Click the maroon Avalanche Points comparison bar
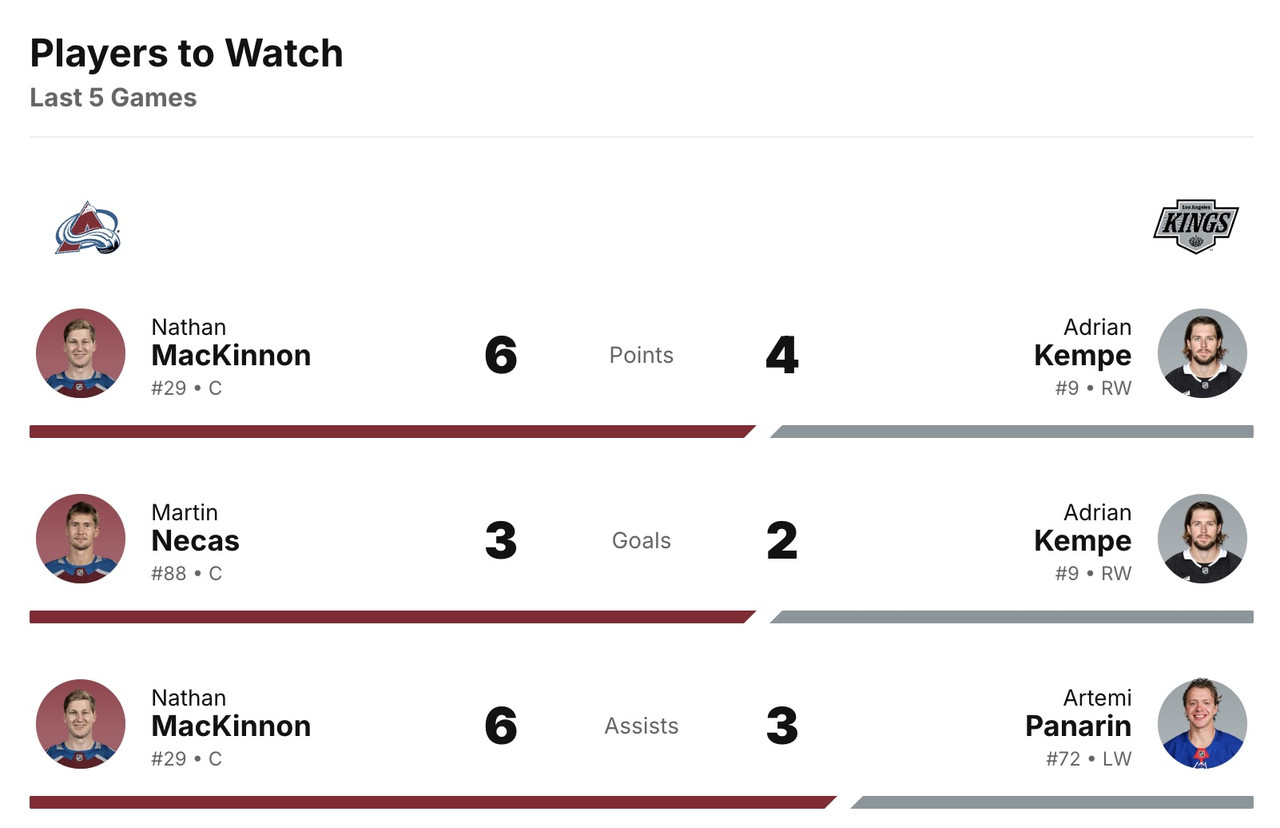Image resolution: width=1280 pixels, height=828 pixels. pyautogui.click(x=390, y=432)
